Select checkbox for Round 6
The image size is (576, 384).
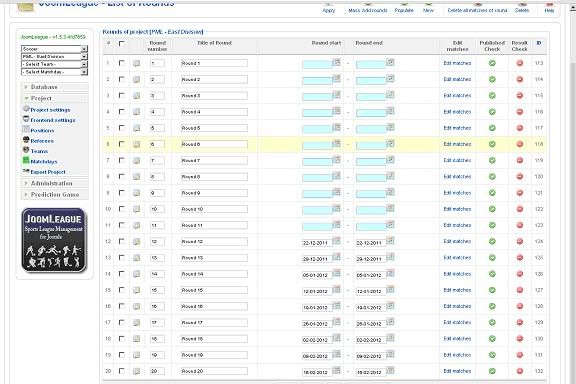coord(122,144)
